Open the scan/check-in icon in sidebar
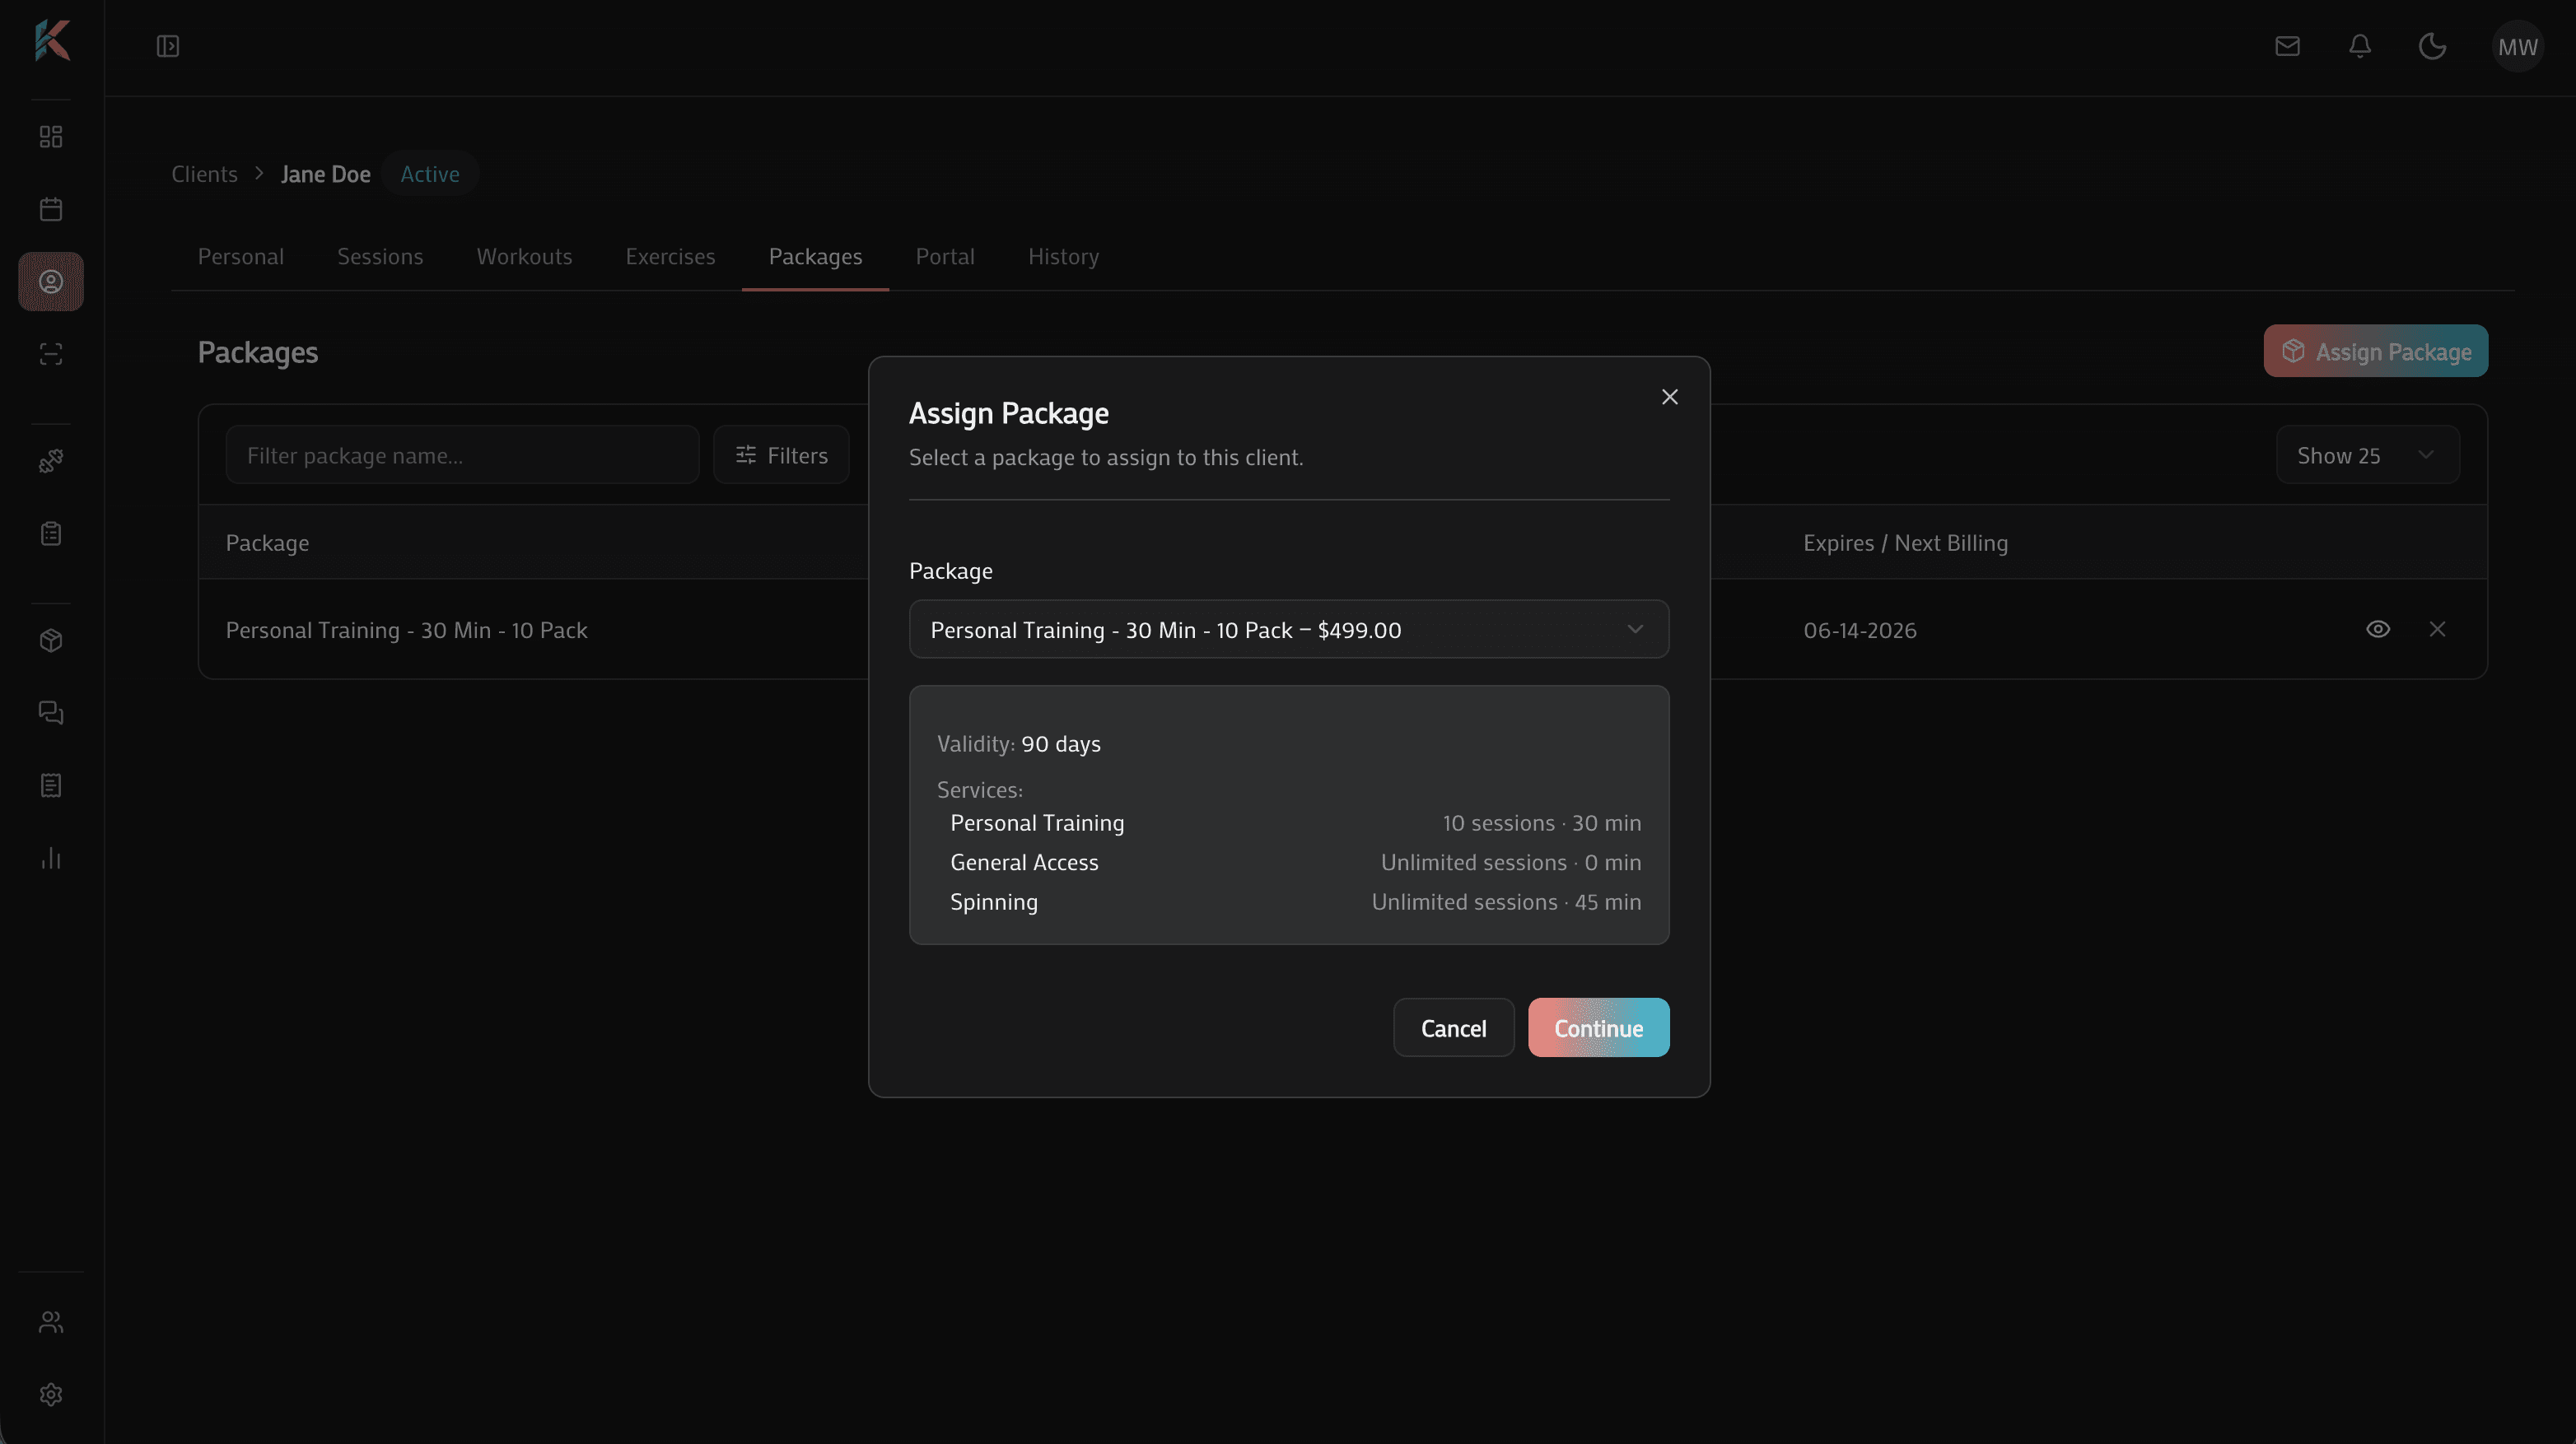This screenshot has height=1444, width=2576. [51, 354]
